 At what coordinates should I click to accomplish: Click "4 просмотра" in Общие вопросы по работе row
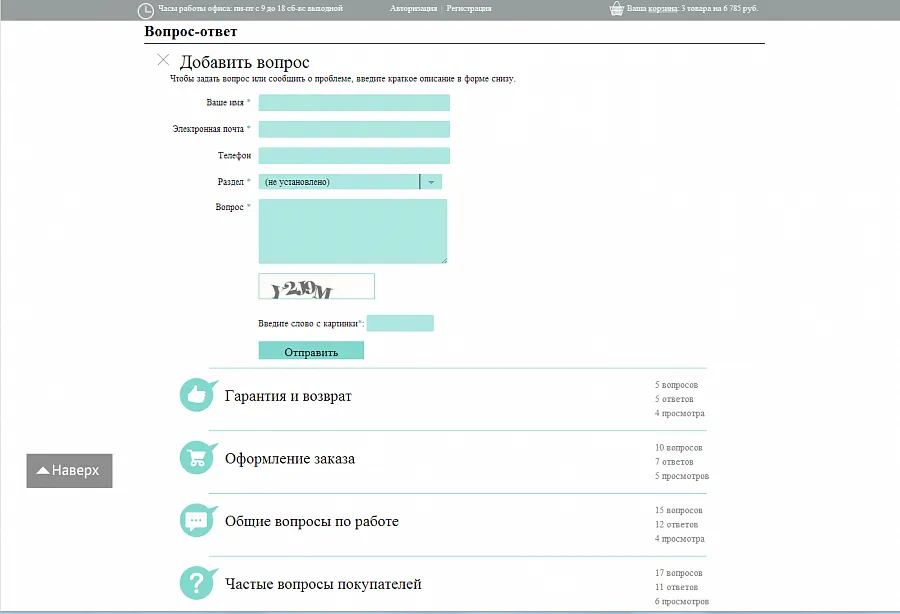coord(680,539)
